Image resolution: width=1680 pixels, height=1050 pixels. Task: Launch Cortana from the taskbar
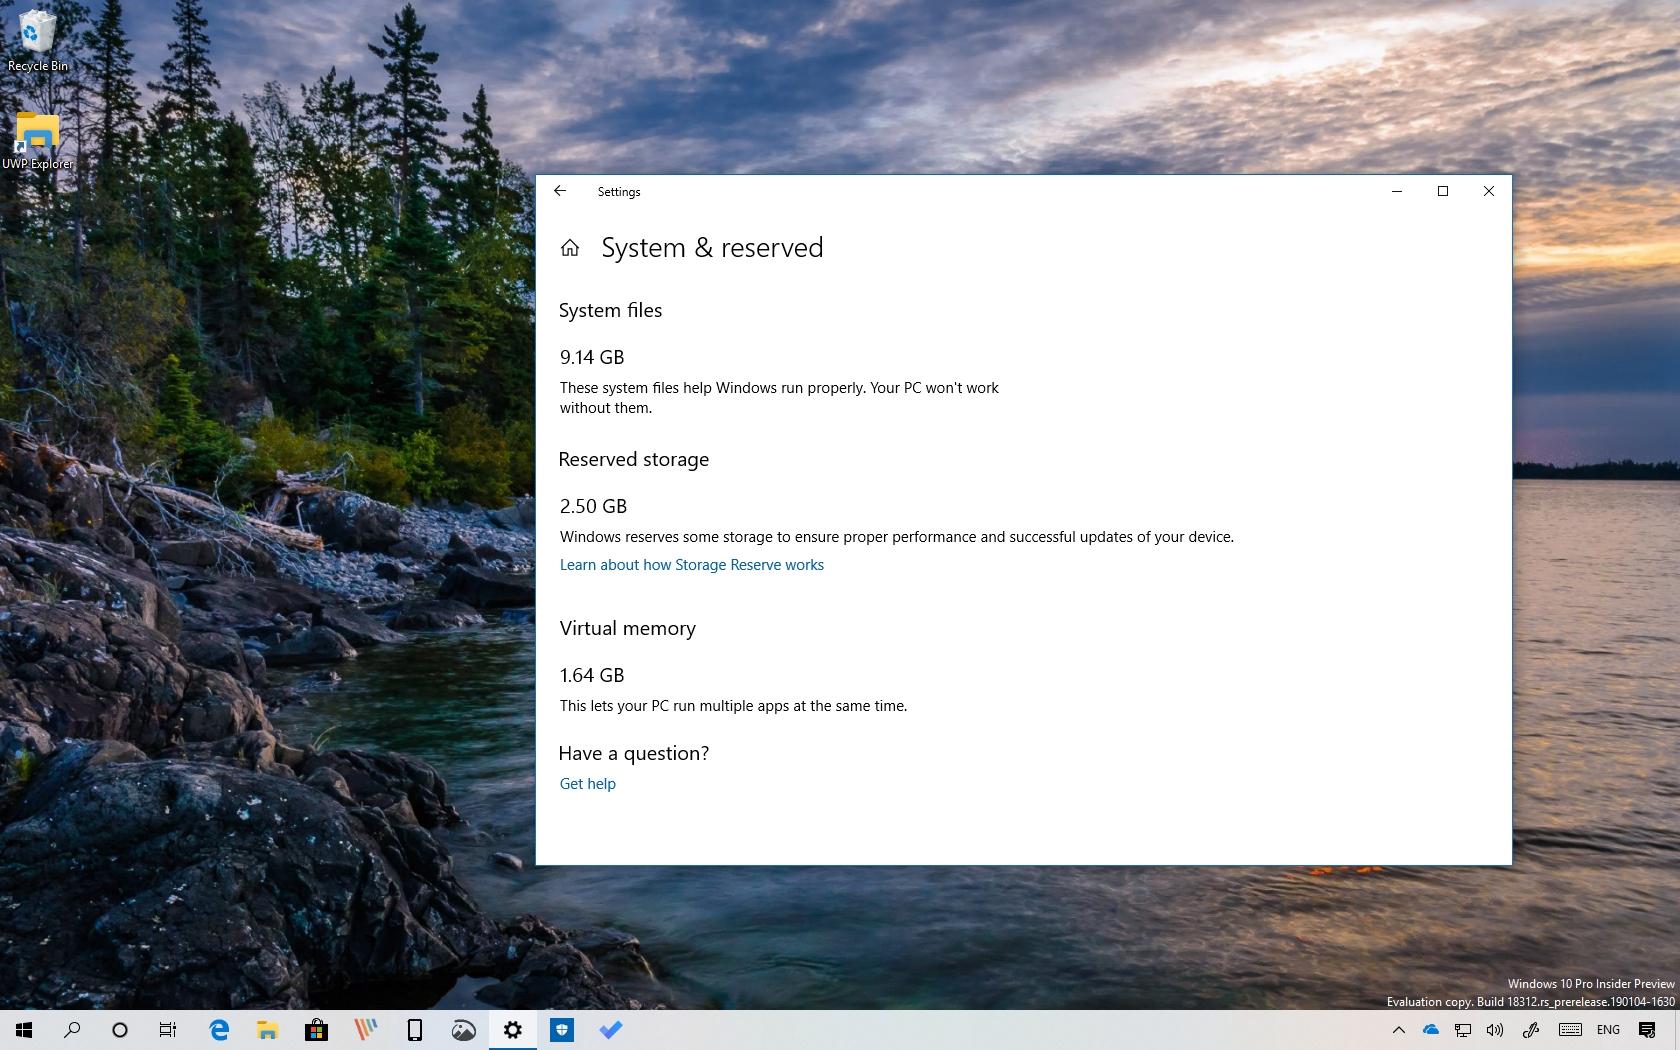pyautogui.click(x=119, y=1030)
